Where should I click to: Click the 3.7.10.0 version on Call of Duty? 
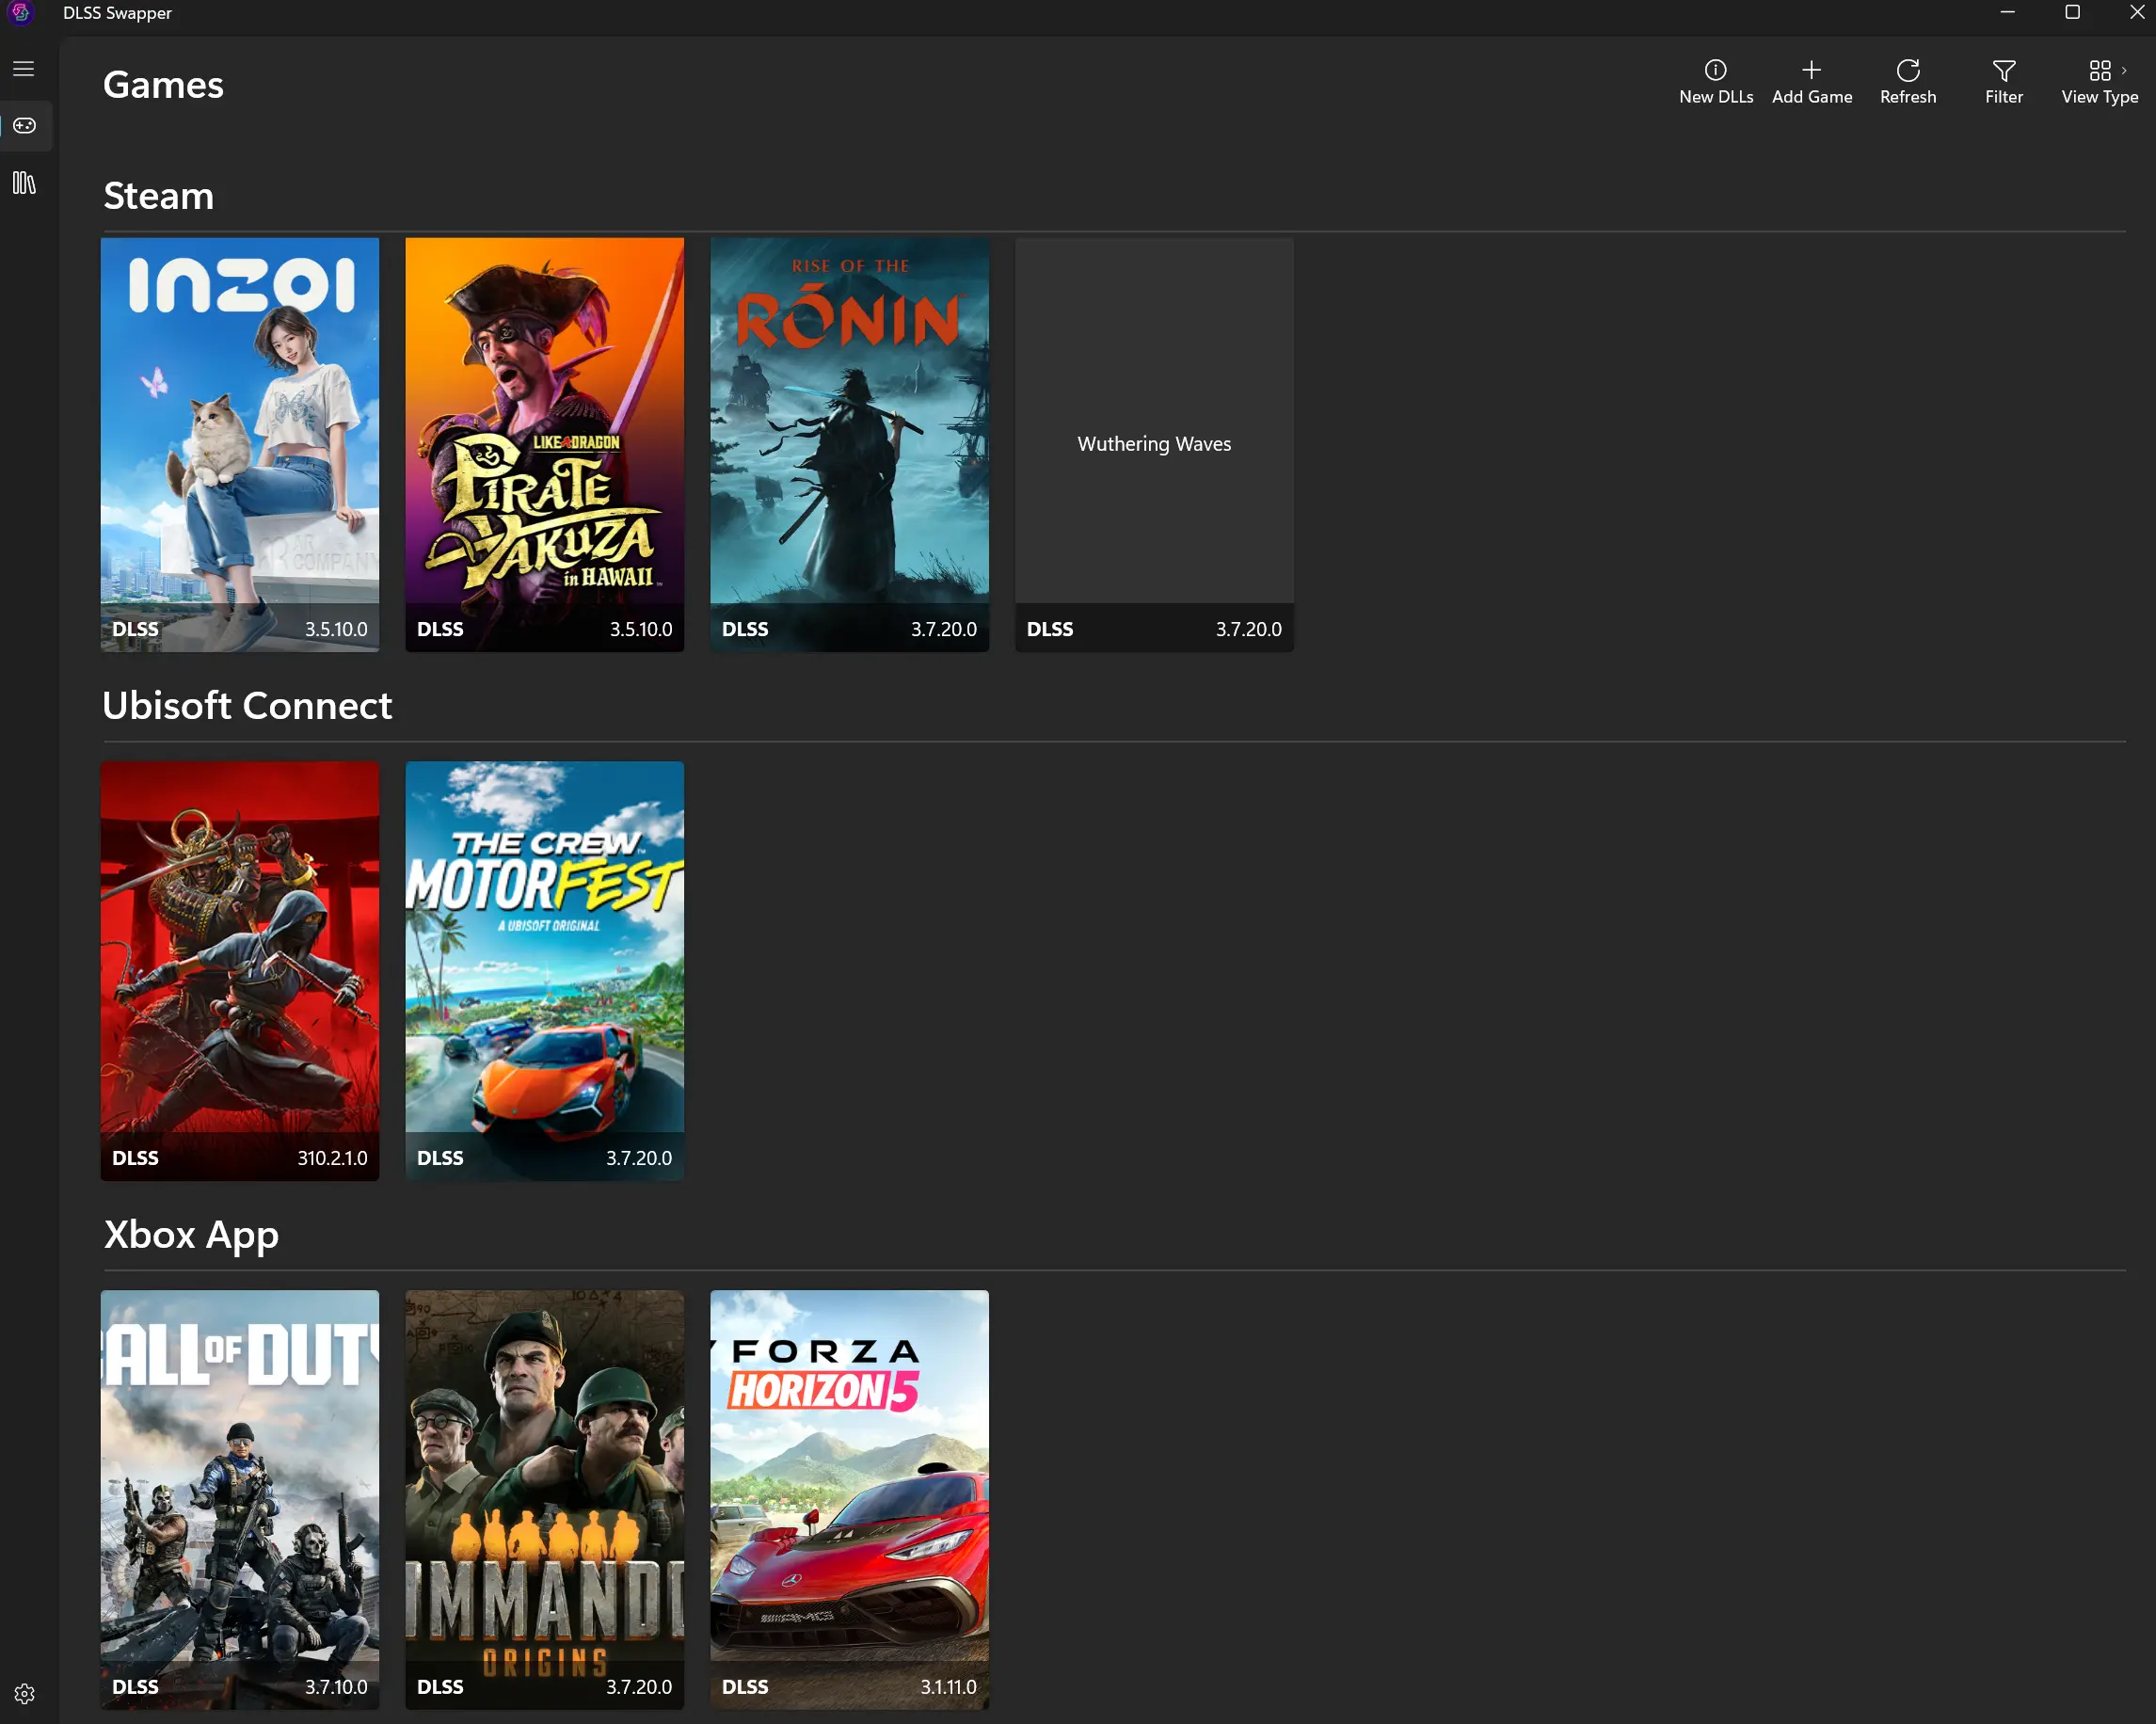pyautogui.click(x=336, y=1687)
